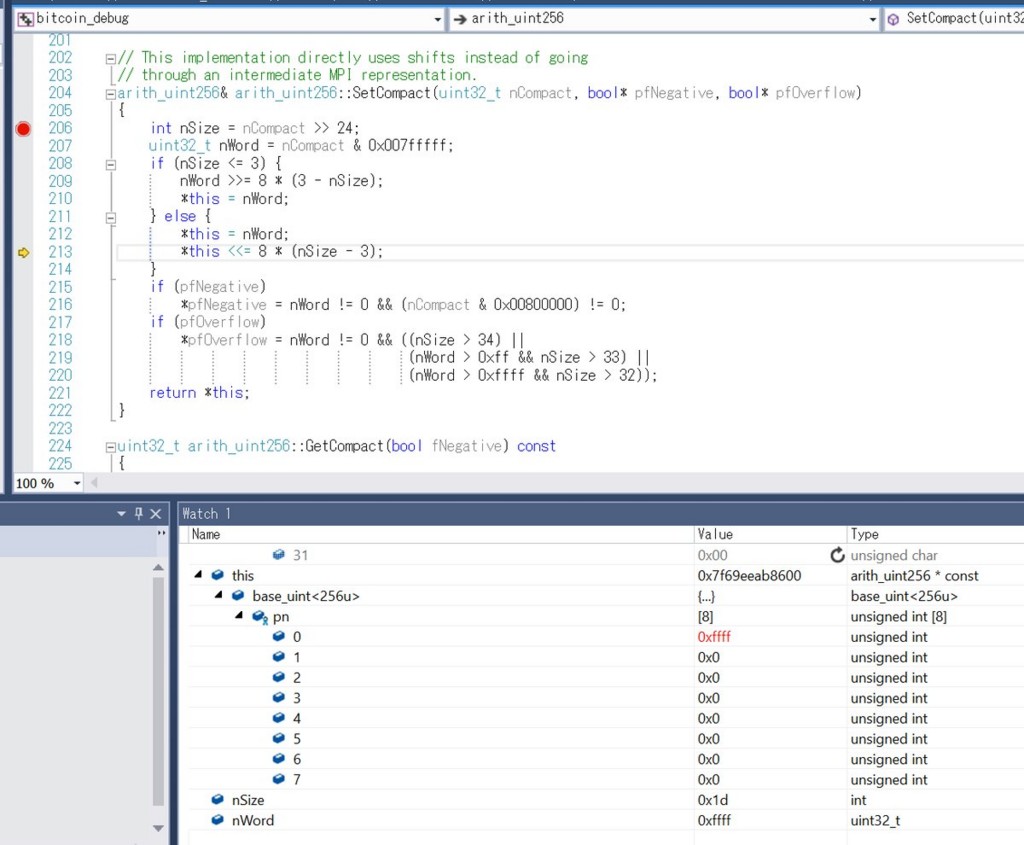This screenshot has height=845, width=1024.
Task: Collapse the comment block at line 202
Action: tap(110, 59)
